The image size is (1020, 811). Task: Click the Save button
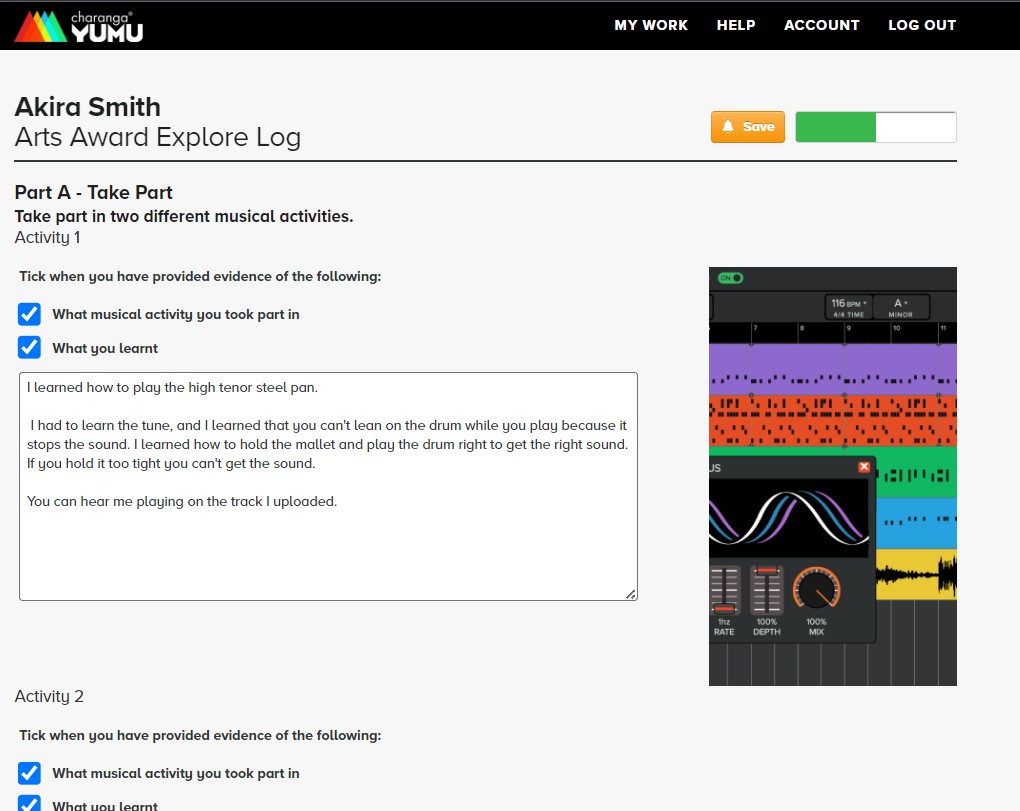pos(748,126)
